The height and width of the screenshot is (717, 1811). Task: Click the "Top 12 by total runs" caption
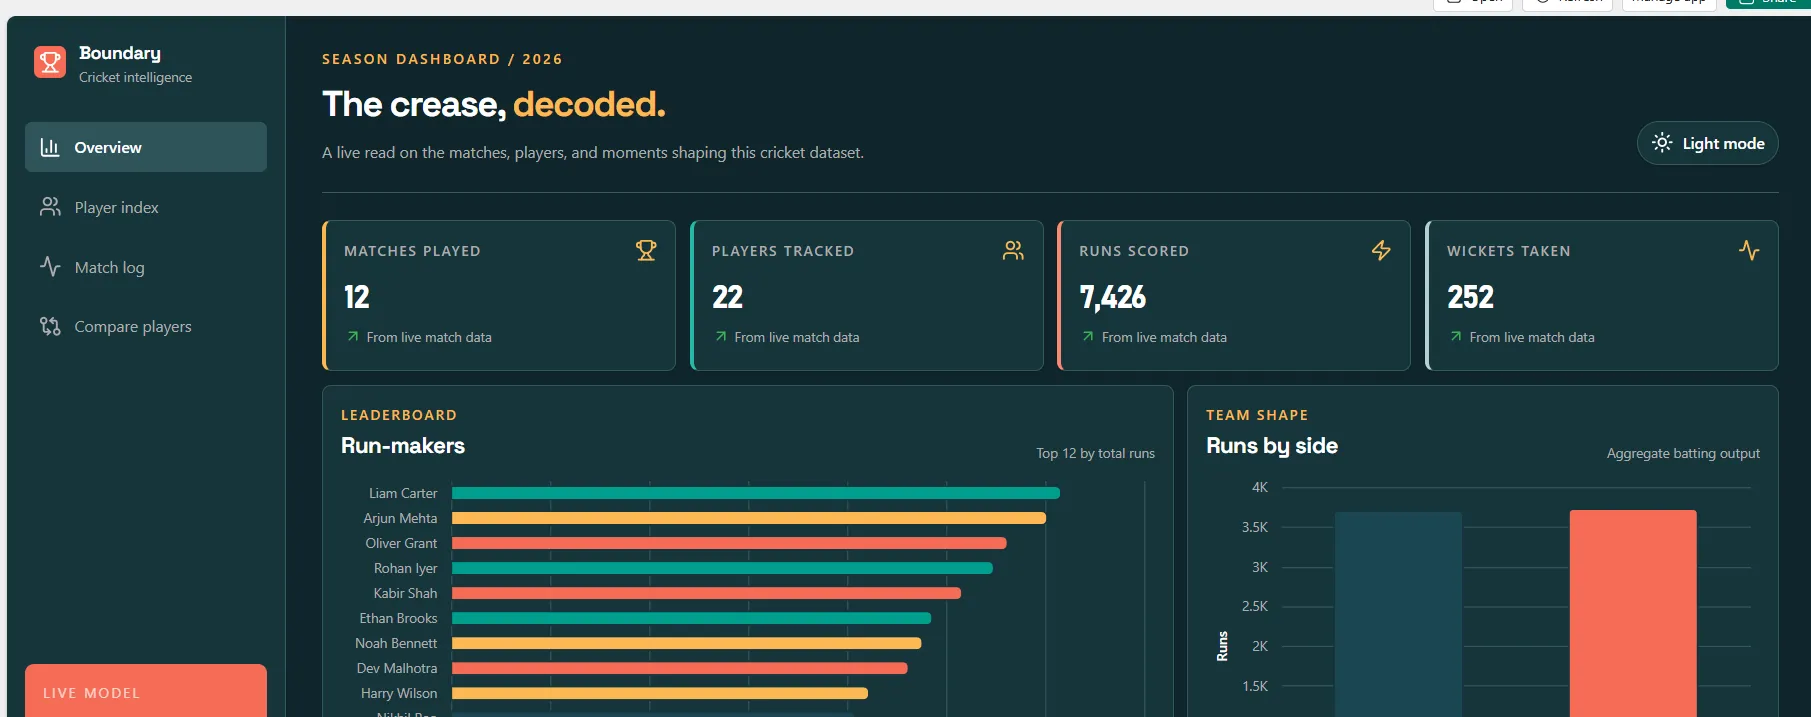click(1095, 453)
